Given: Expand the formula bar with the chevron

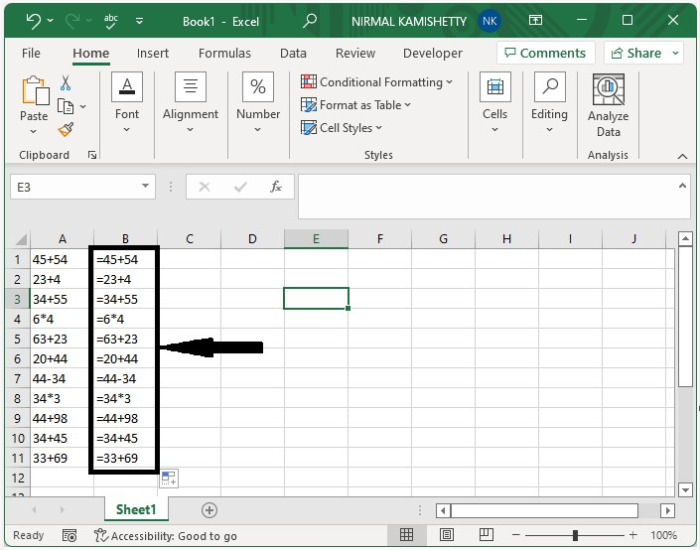Looking at the screenshot, I should pyautogui.click(x=682, y=186).
